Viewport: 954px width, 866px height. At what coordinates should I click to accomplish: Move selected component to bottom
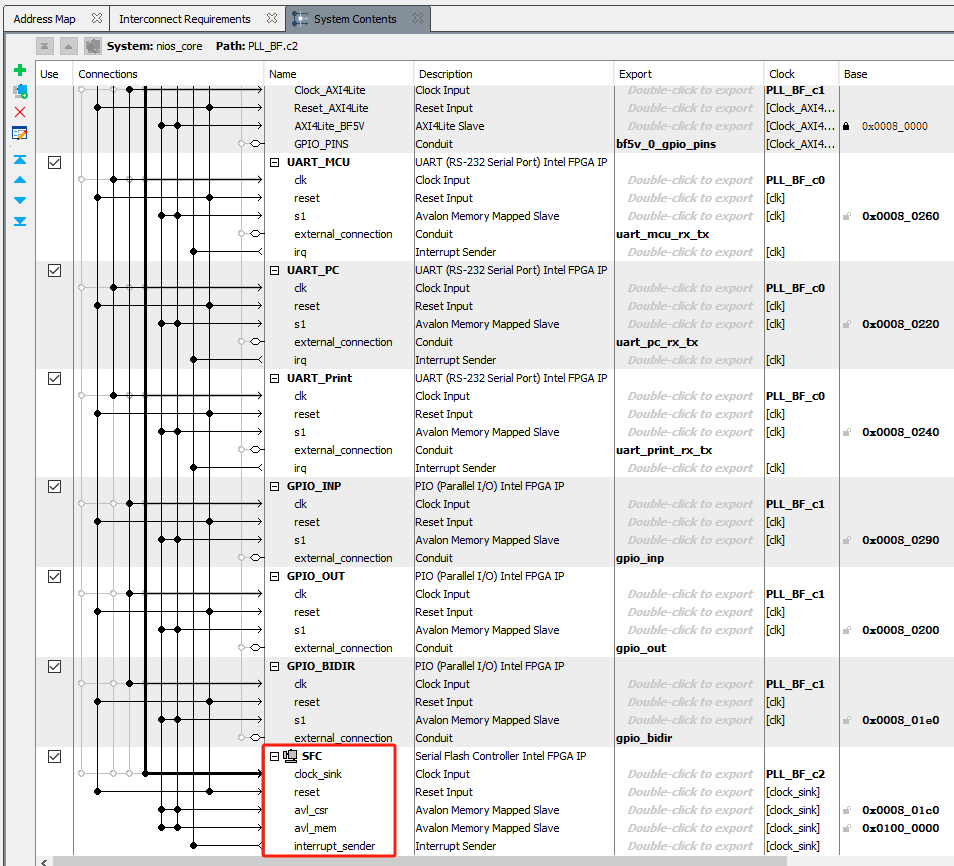[19, 222]
